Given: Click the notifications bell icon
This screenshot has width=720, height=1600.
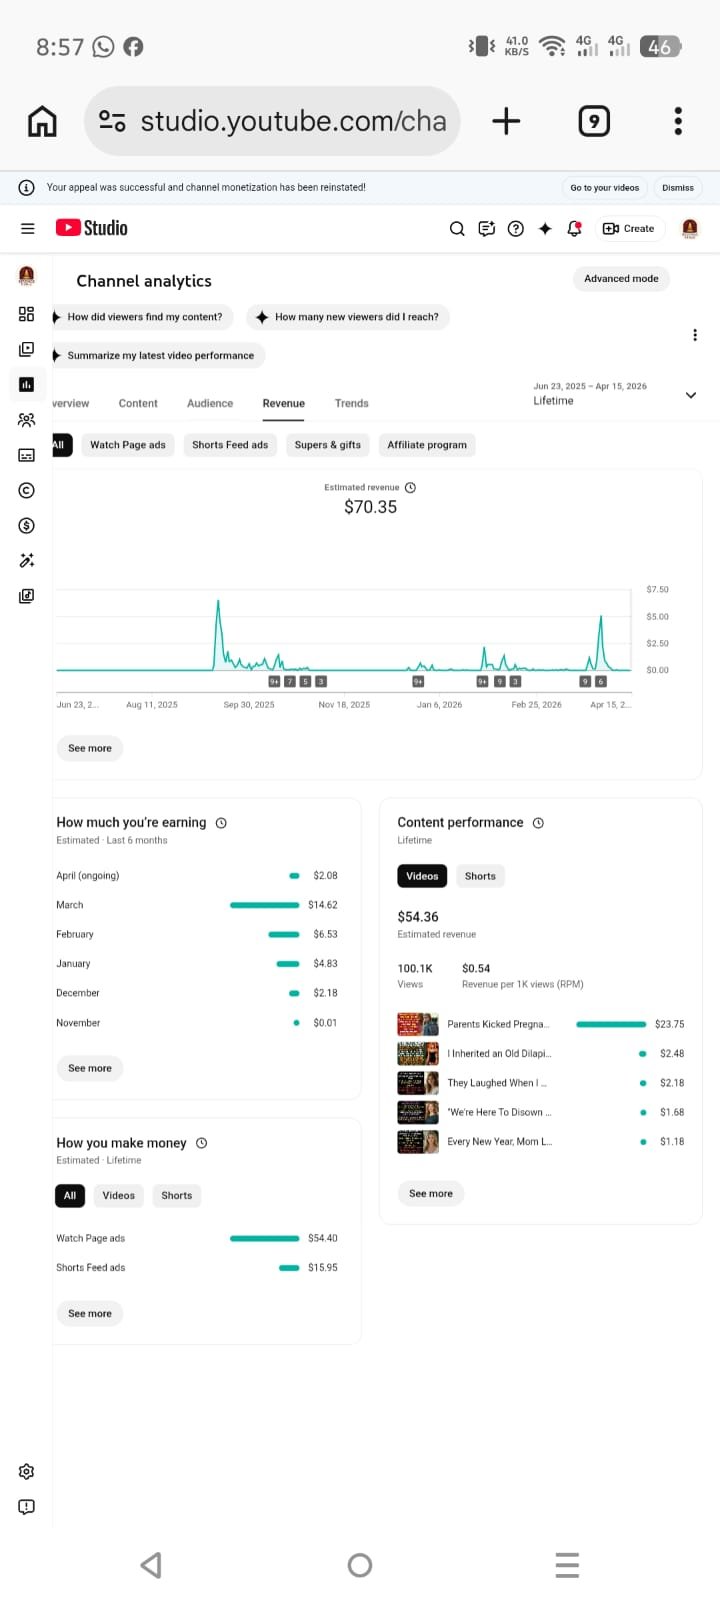Looking at the screenshot, I should (x=574, y=228).
